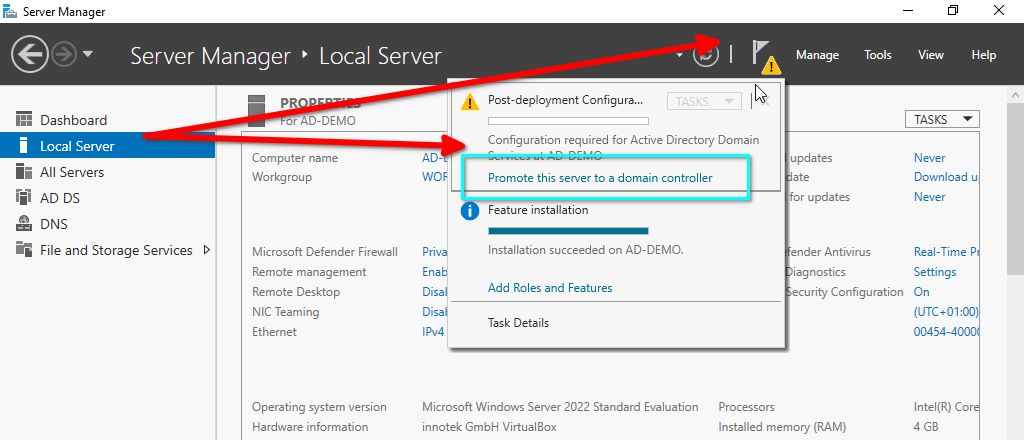Open navigation history dropdown arrow
Viewport: 1024px width, 440px height.
(x=88, y=54)
